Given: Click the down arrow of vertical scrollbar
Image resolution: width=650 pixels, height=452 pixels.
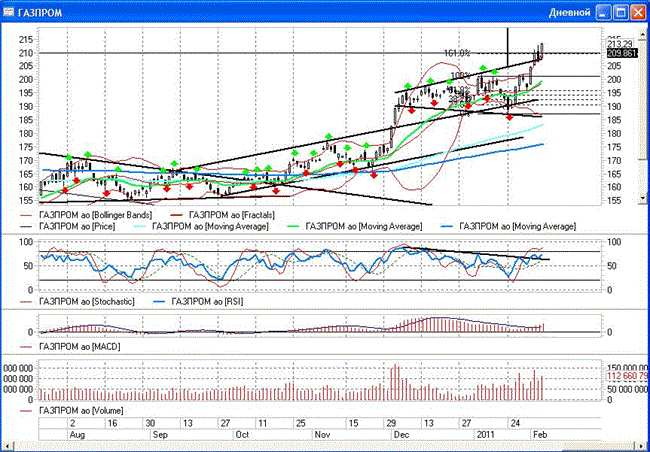Looking at the screenshot, I should pyautogui.click(x=645, y=199).
